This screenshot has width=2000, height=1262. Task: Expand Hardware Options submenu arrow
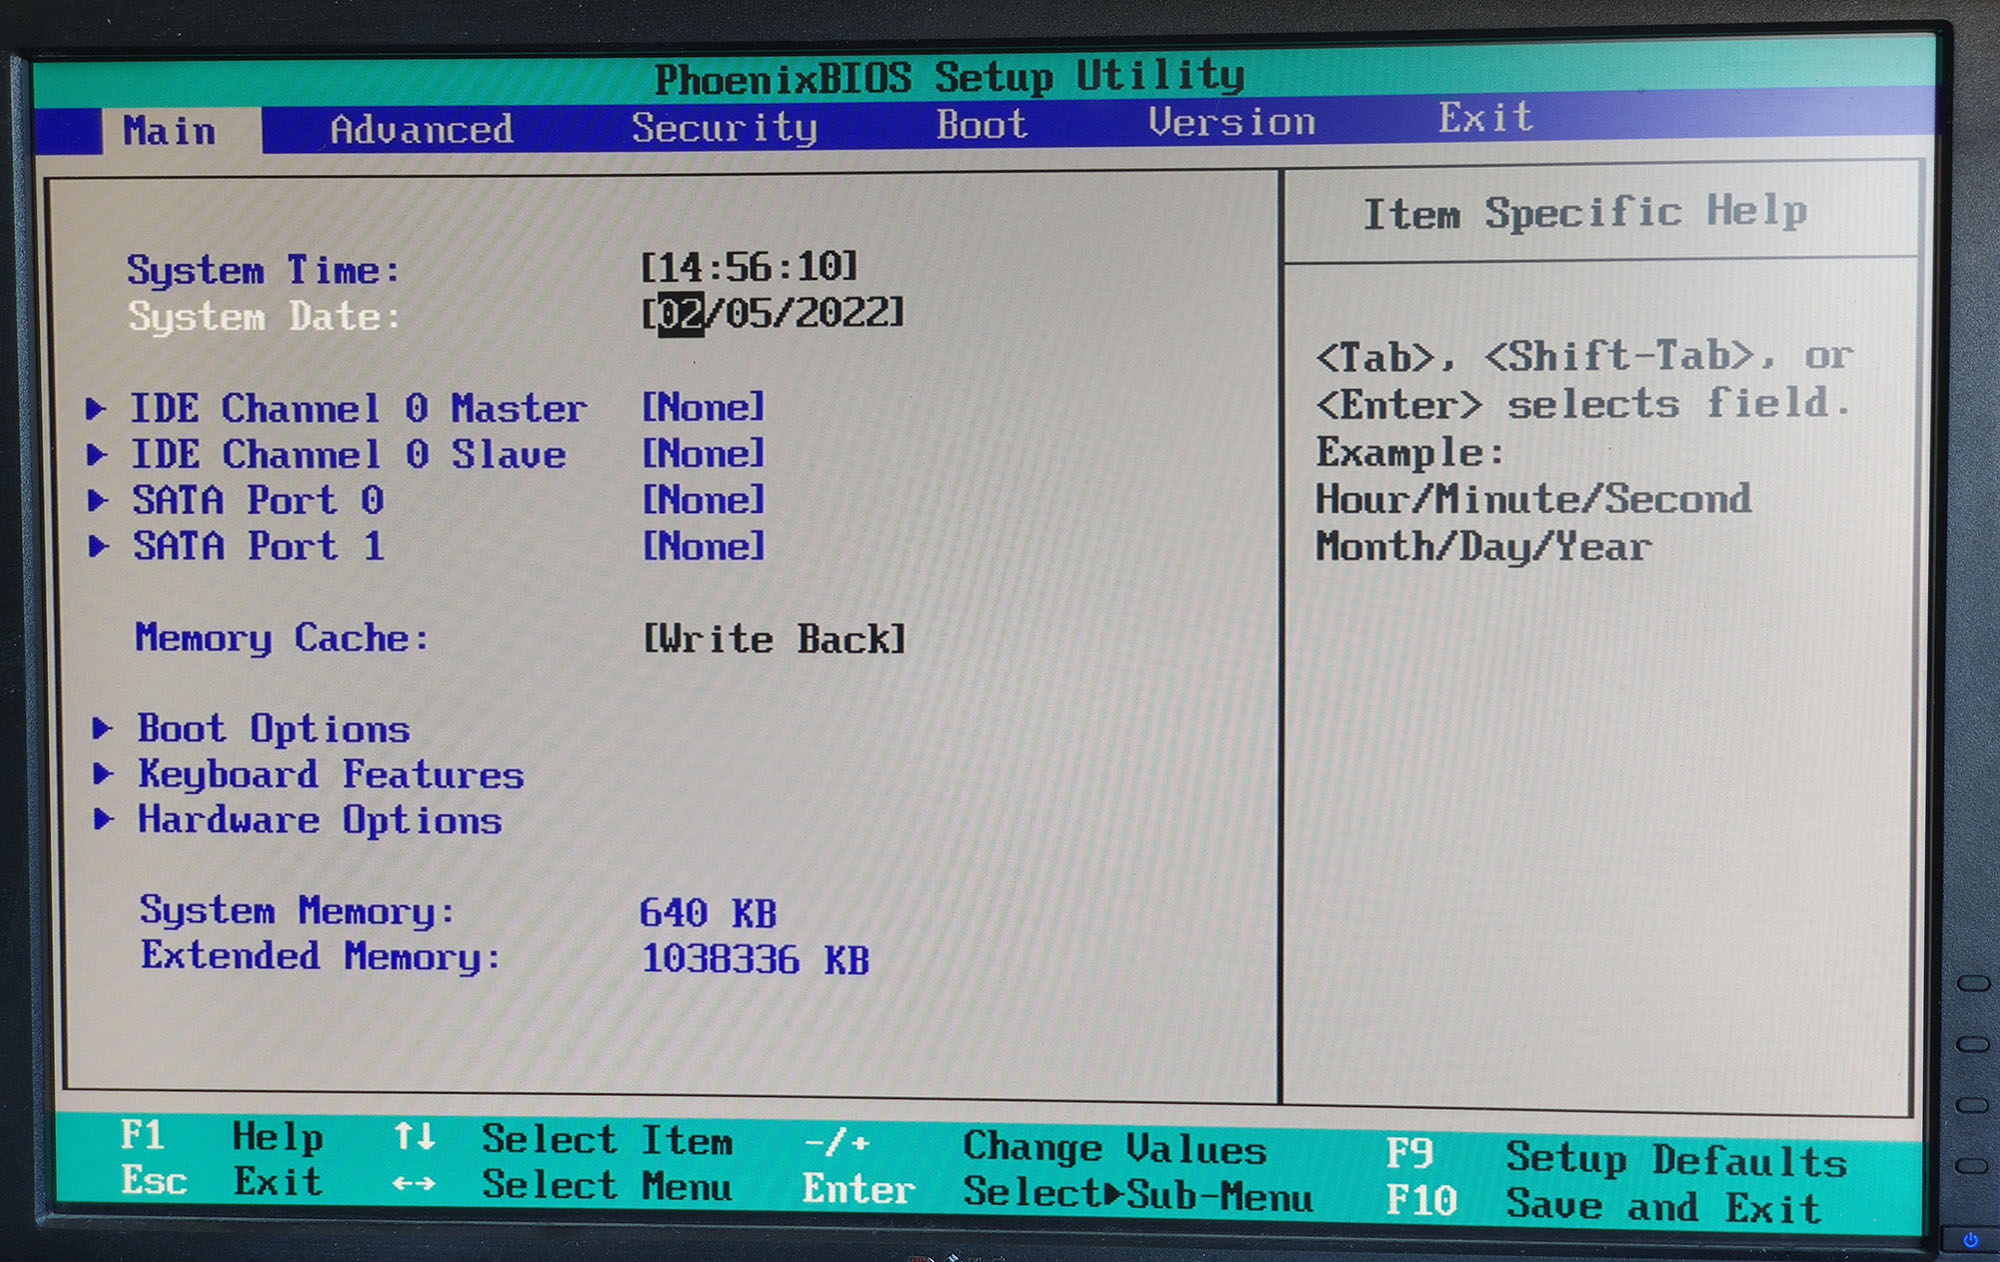click(x=104, y=820)
